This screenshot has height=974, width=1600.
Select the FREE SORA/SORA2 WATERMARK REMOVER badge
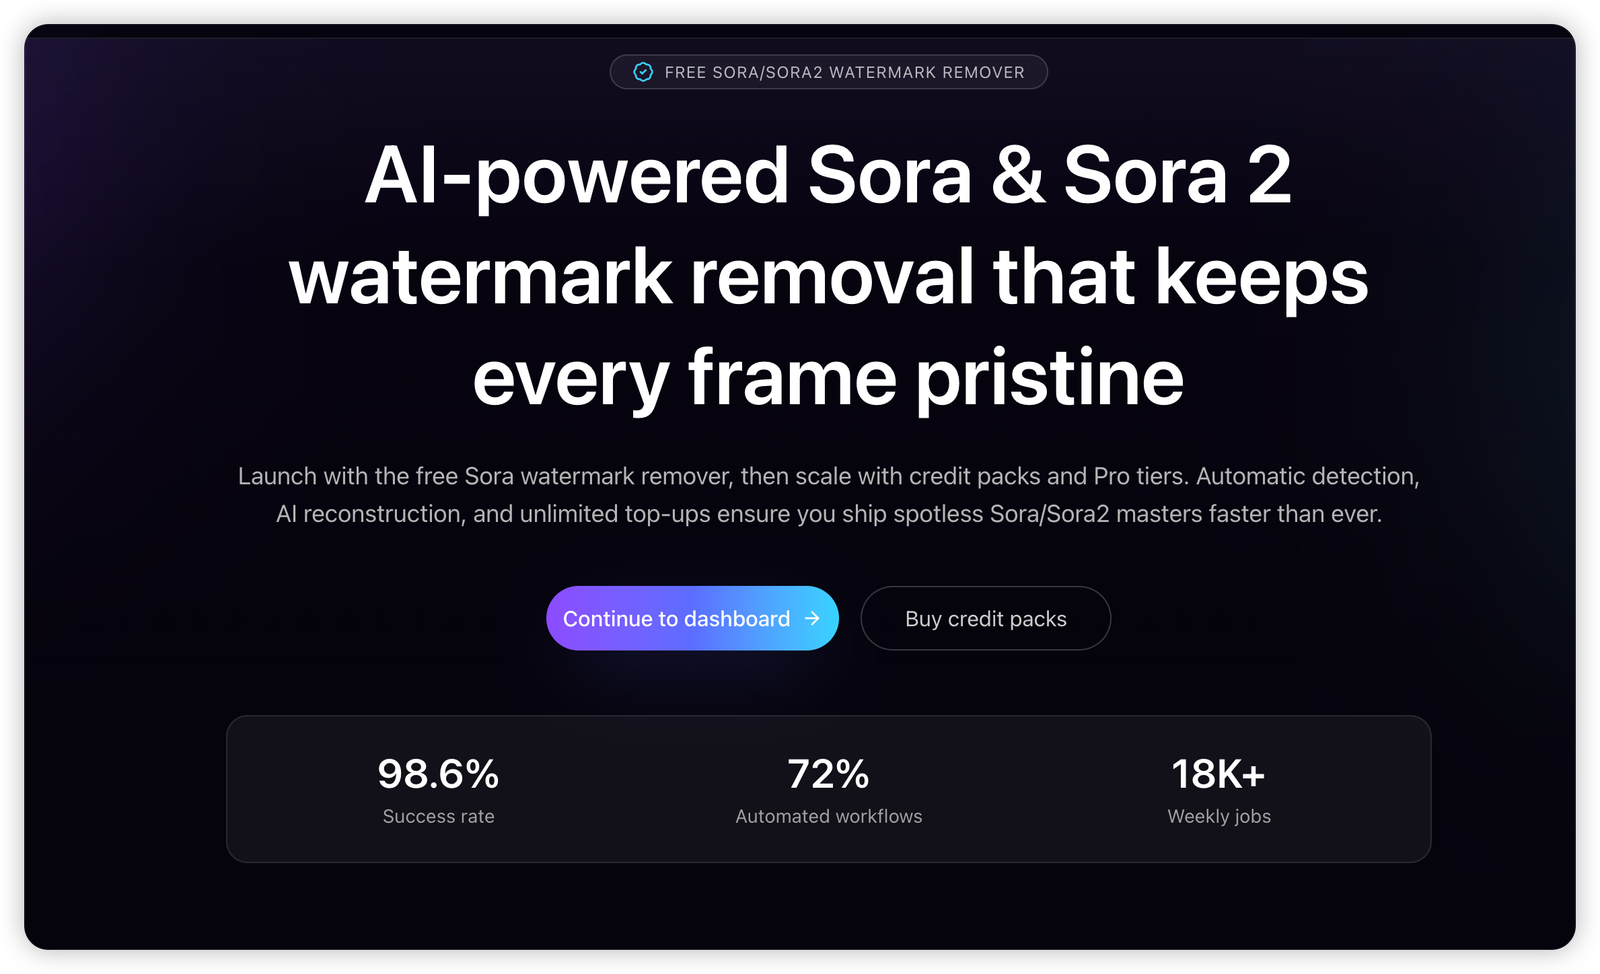828,71
